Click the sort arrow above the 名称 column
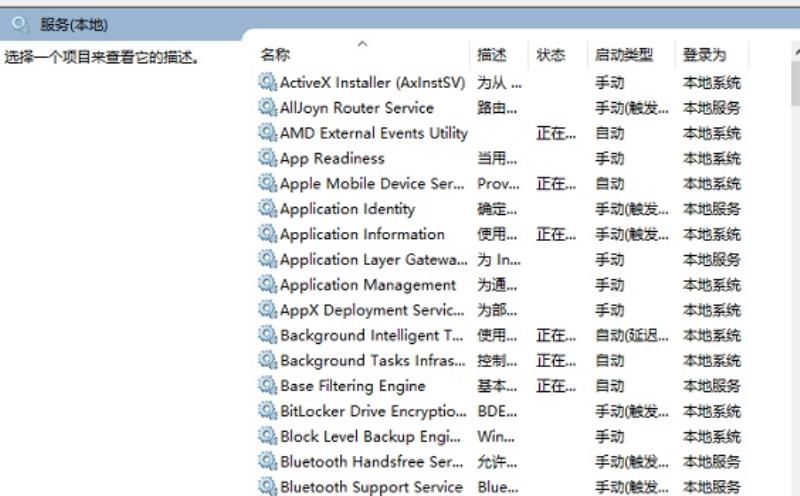800x496 pixels. click(363, 44)
